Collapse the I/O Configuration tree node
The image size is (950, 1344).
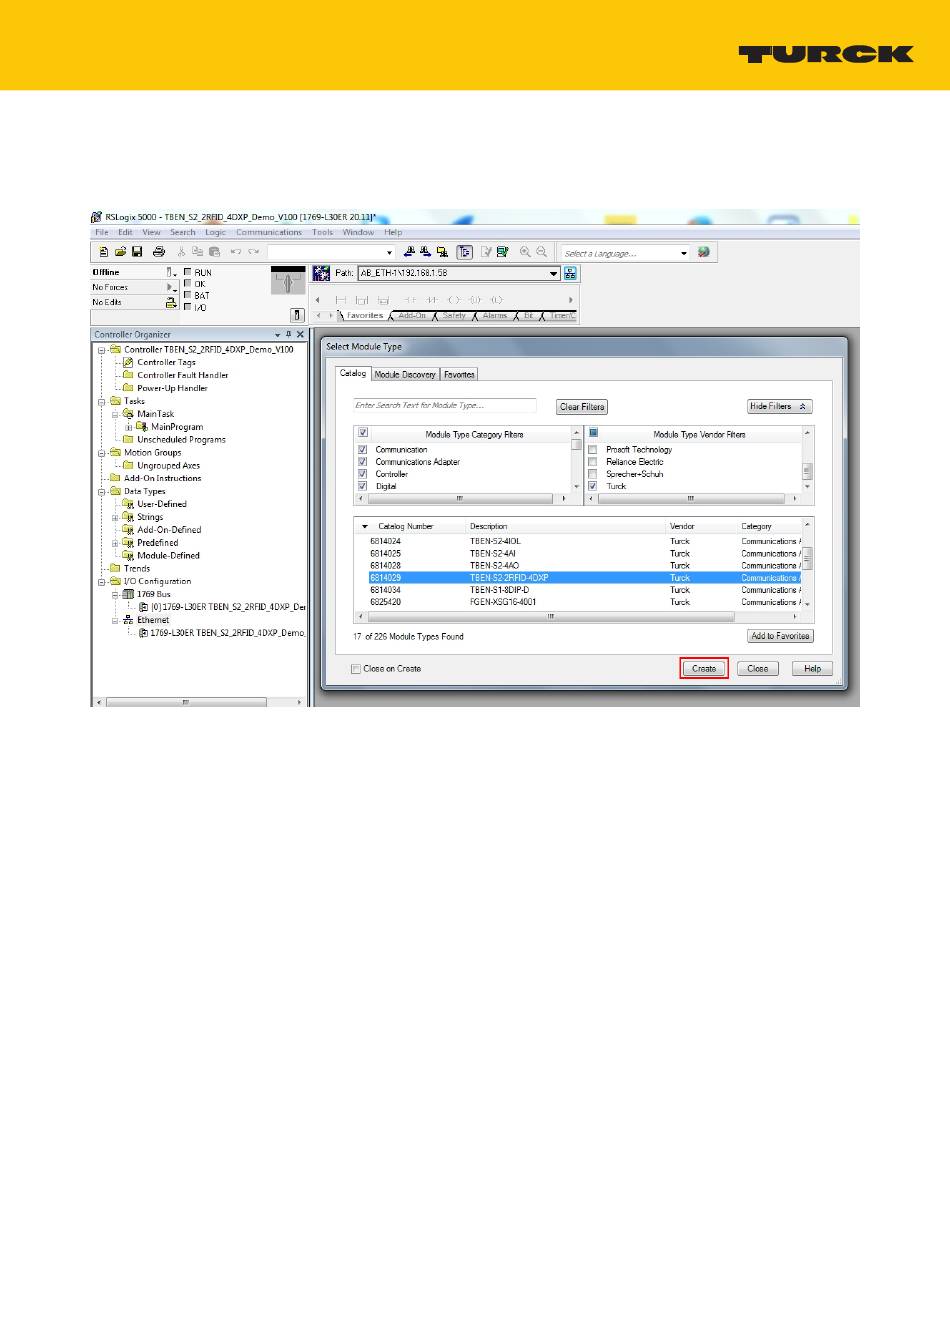(102, 582)
